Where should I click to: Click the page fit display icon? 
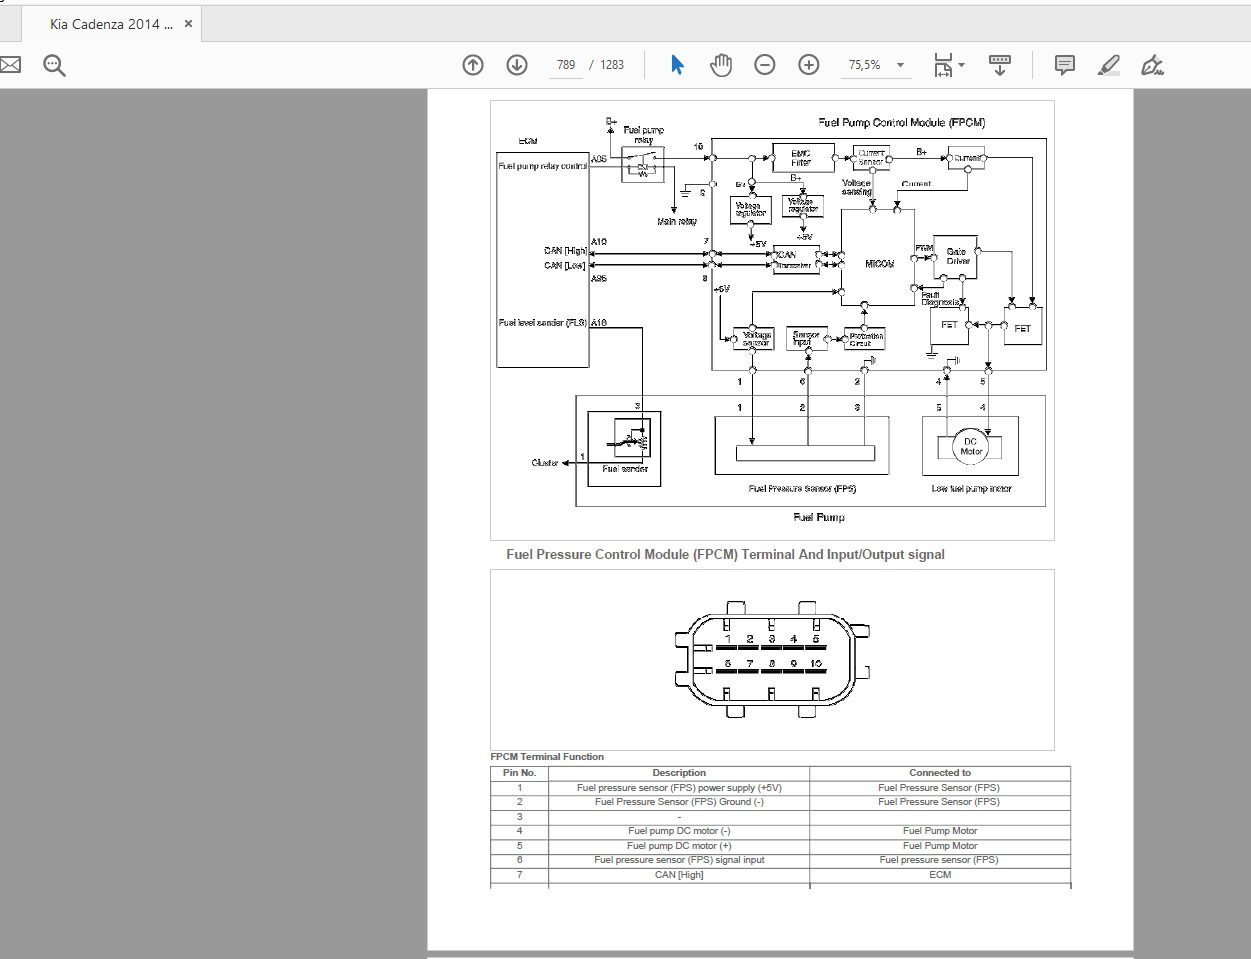pos(941,64)
